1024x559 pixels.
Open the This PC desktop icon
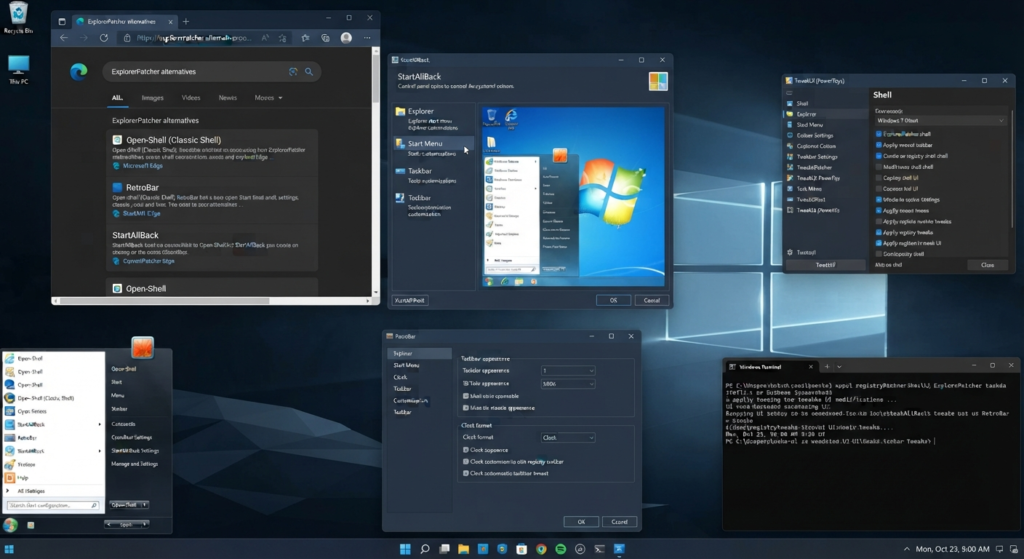point(18,69)
